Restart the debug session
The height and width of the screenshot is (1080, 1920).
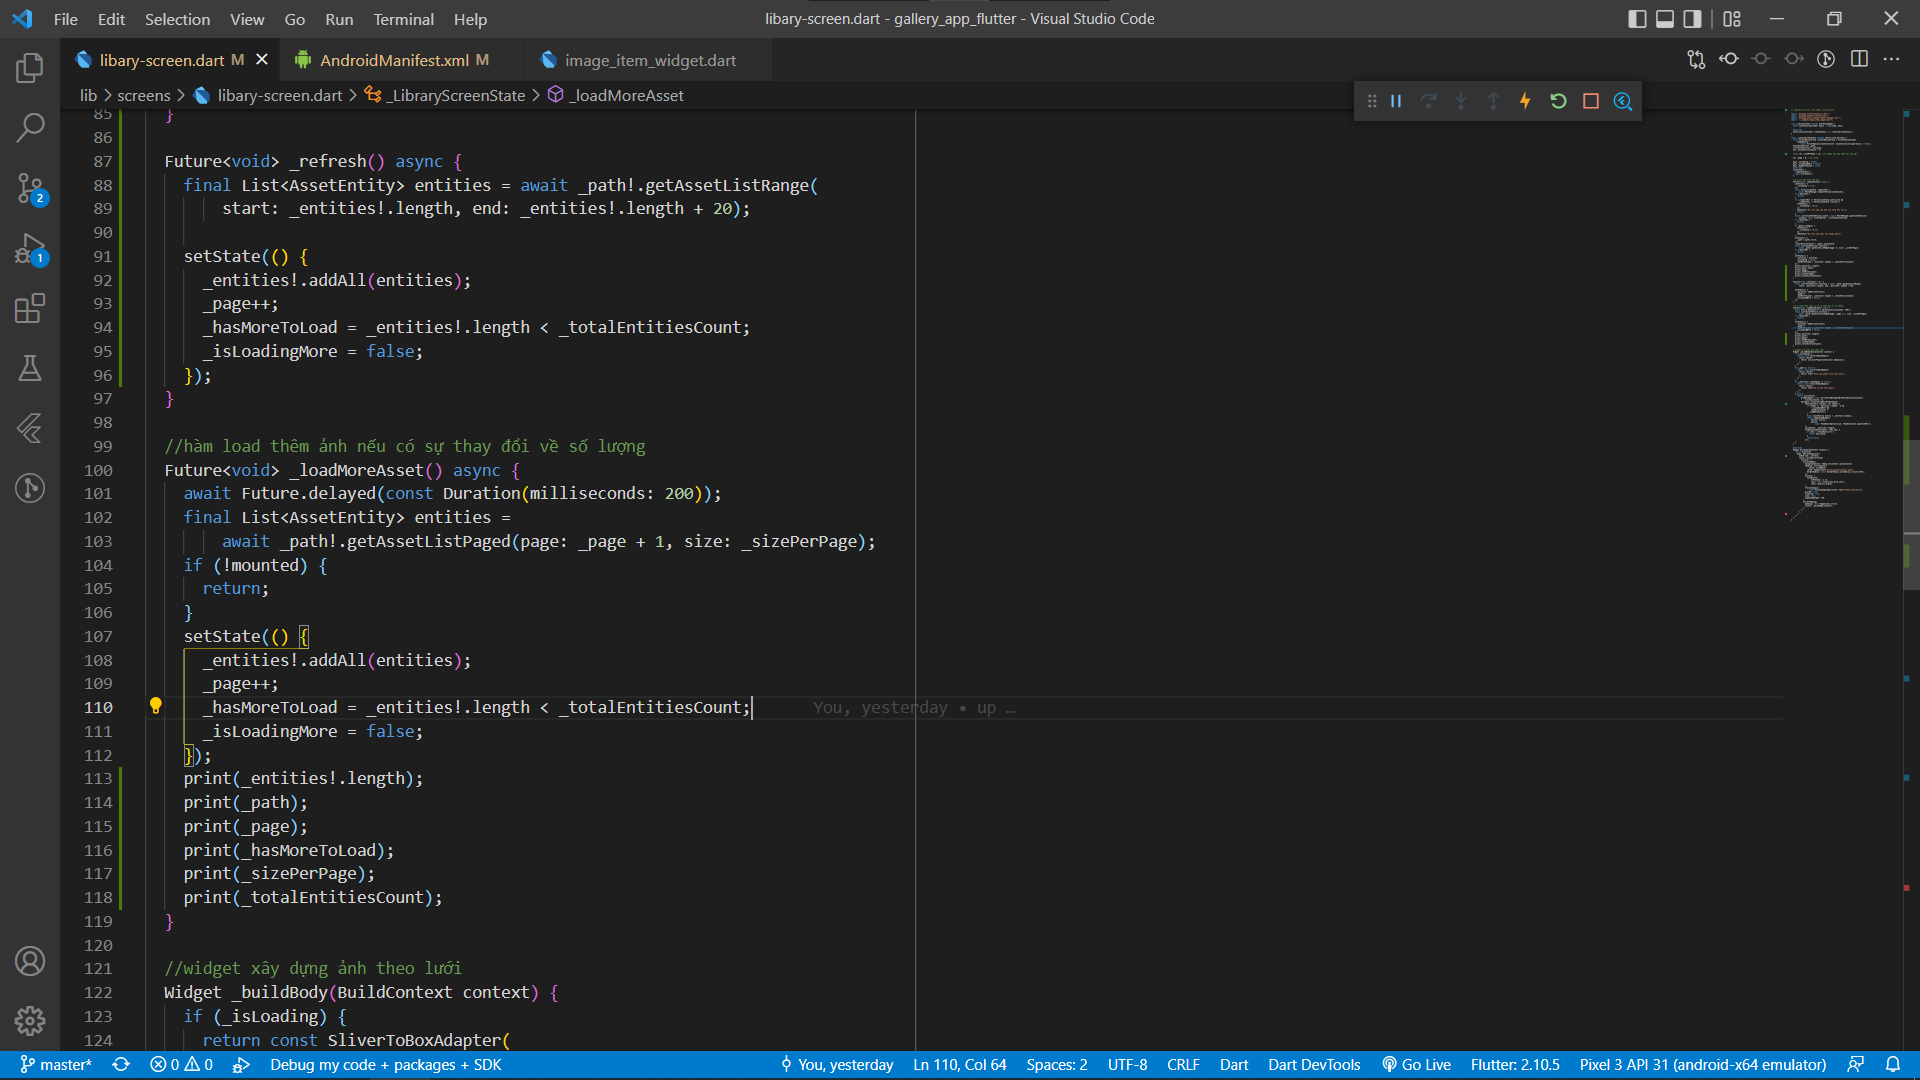pos(1558,101)
